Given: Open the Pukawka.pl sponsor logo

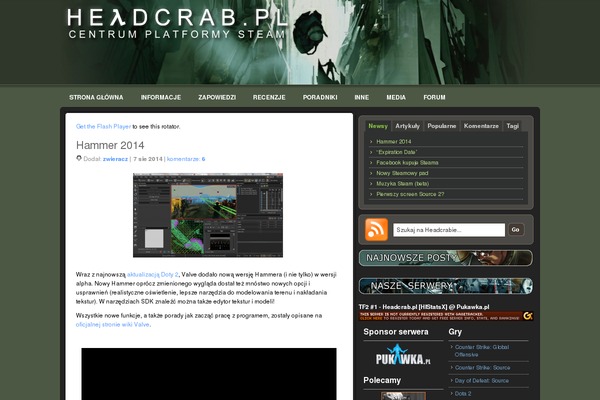Looking at the screenshot, I should click(x=401, y=357).
